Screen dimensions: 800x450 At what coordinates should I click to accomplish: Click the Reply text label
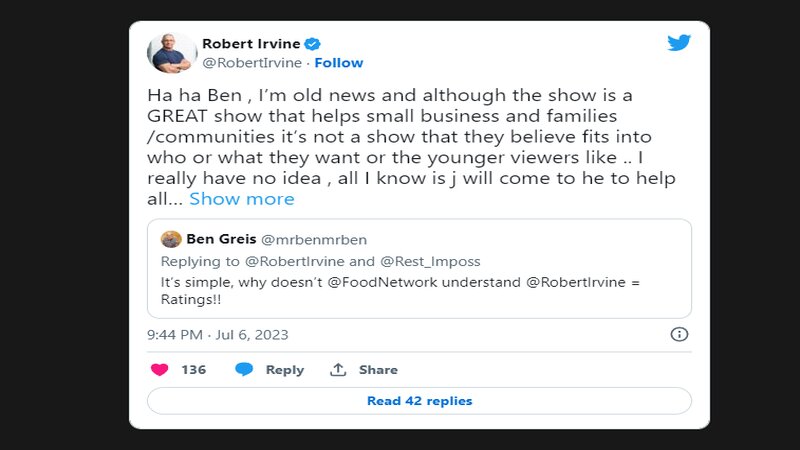(284, 370)
